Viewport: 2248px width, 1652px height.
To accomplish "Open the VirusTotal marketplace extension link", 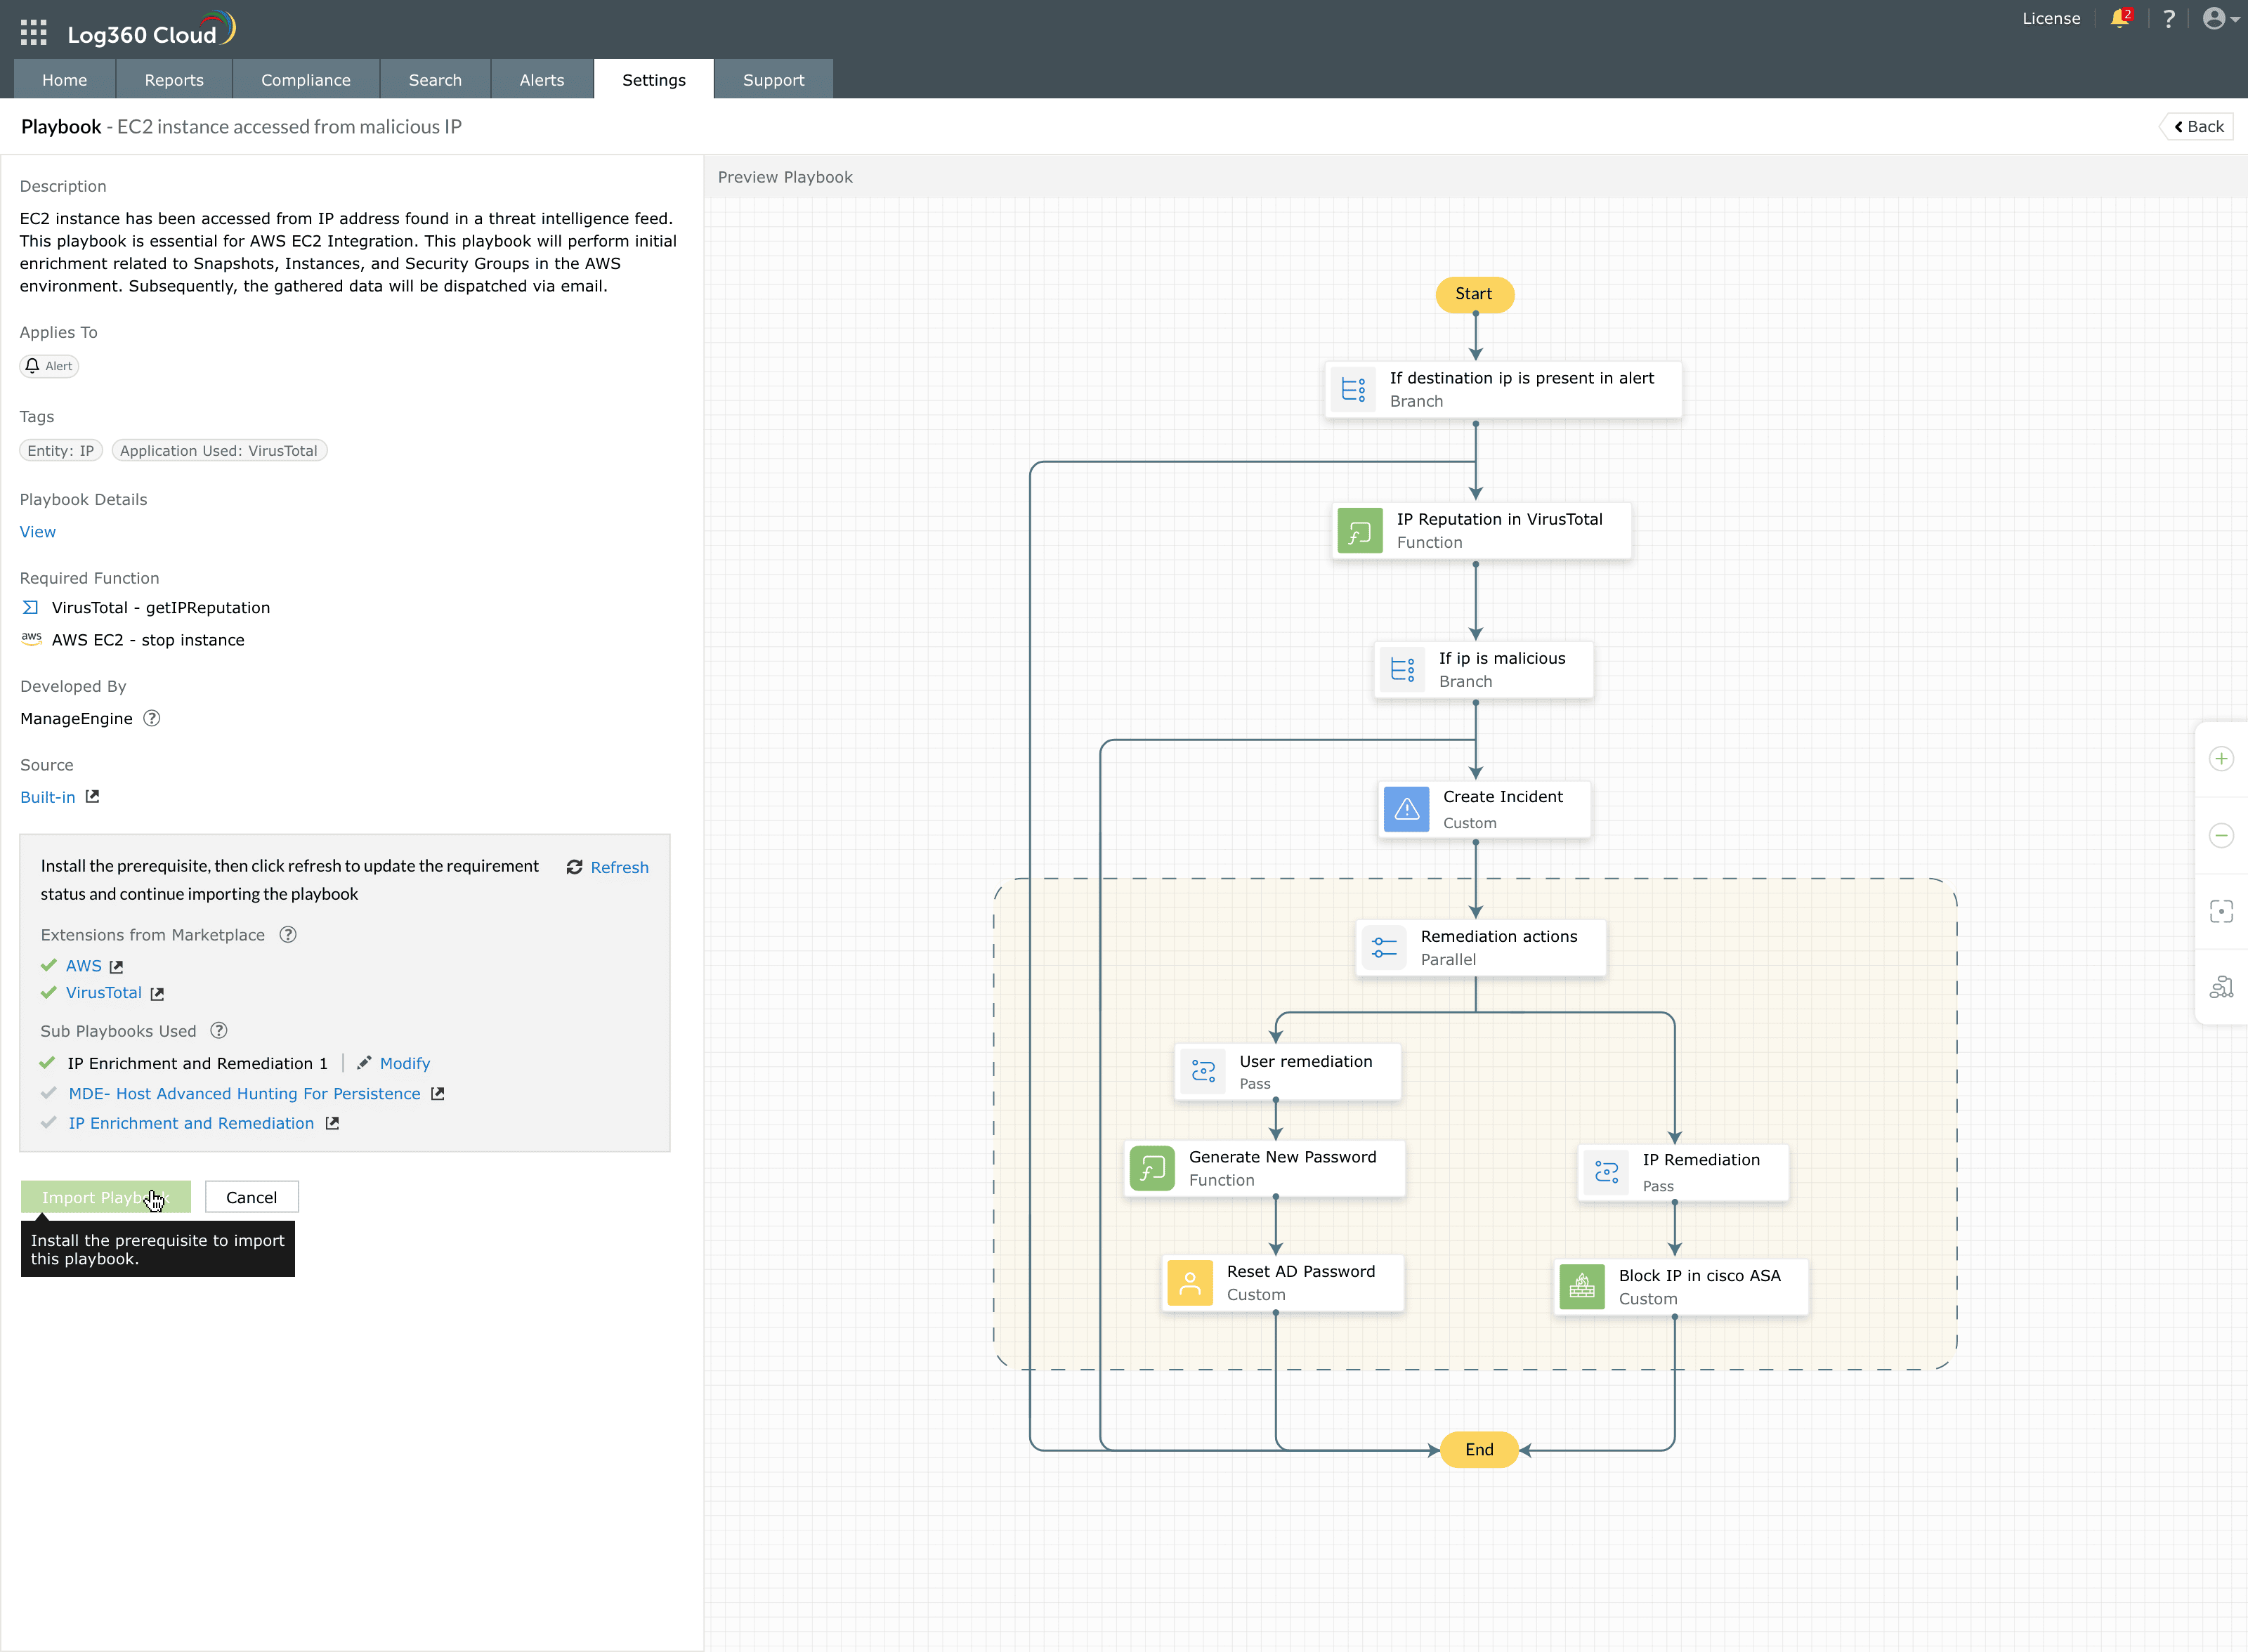I will [x=104, y=993].
